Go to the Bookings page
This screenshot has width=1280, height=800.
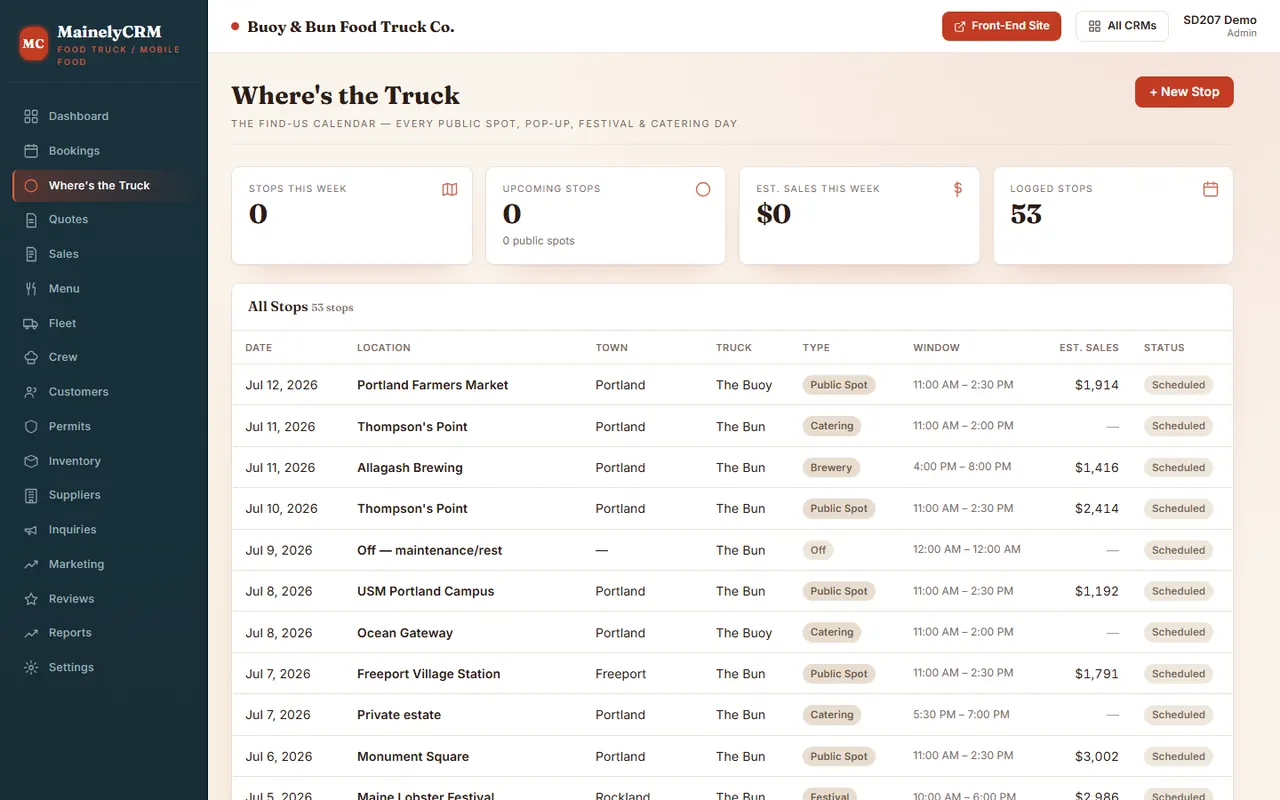coord(104,151)
